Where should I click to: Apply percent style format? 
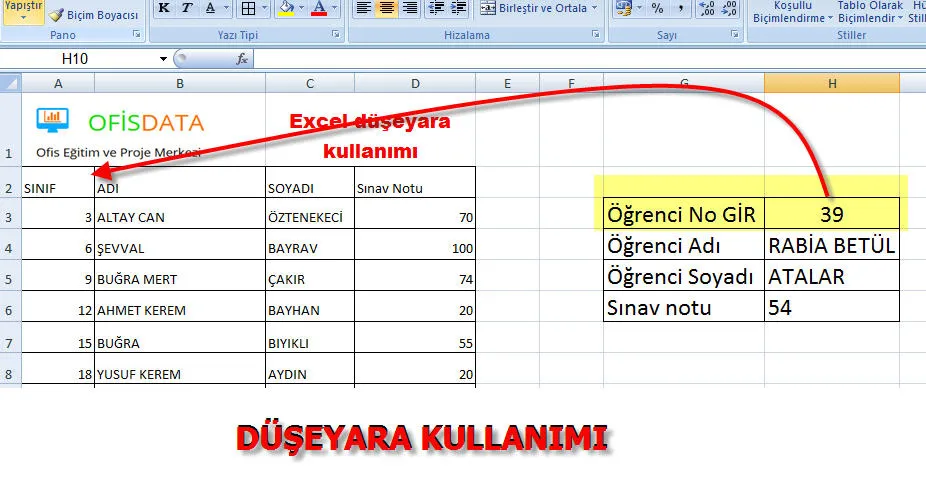[x=657, y=9]
